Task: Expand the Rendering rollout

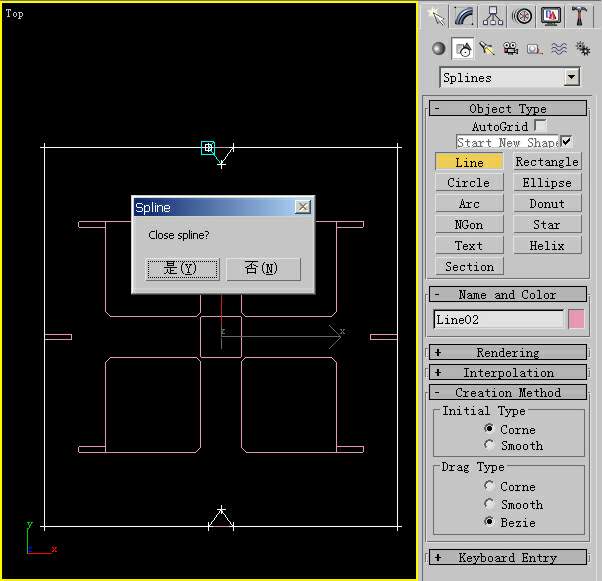Action: point(508,352)
